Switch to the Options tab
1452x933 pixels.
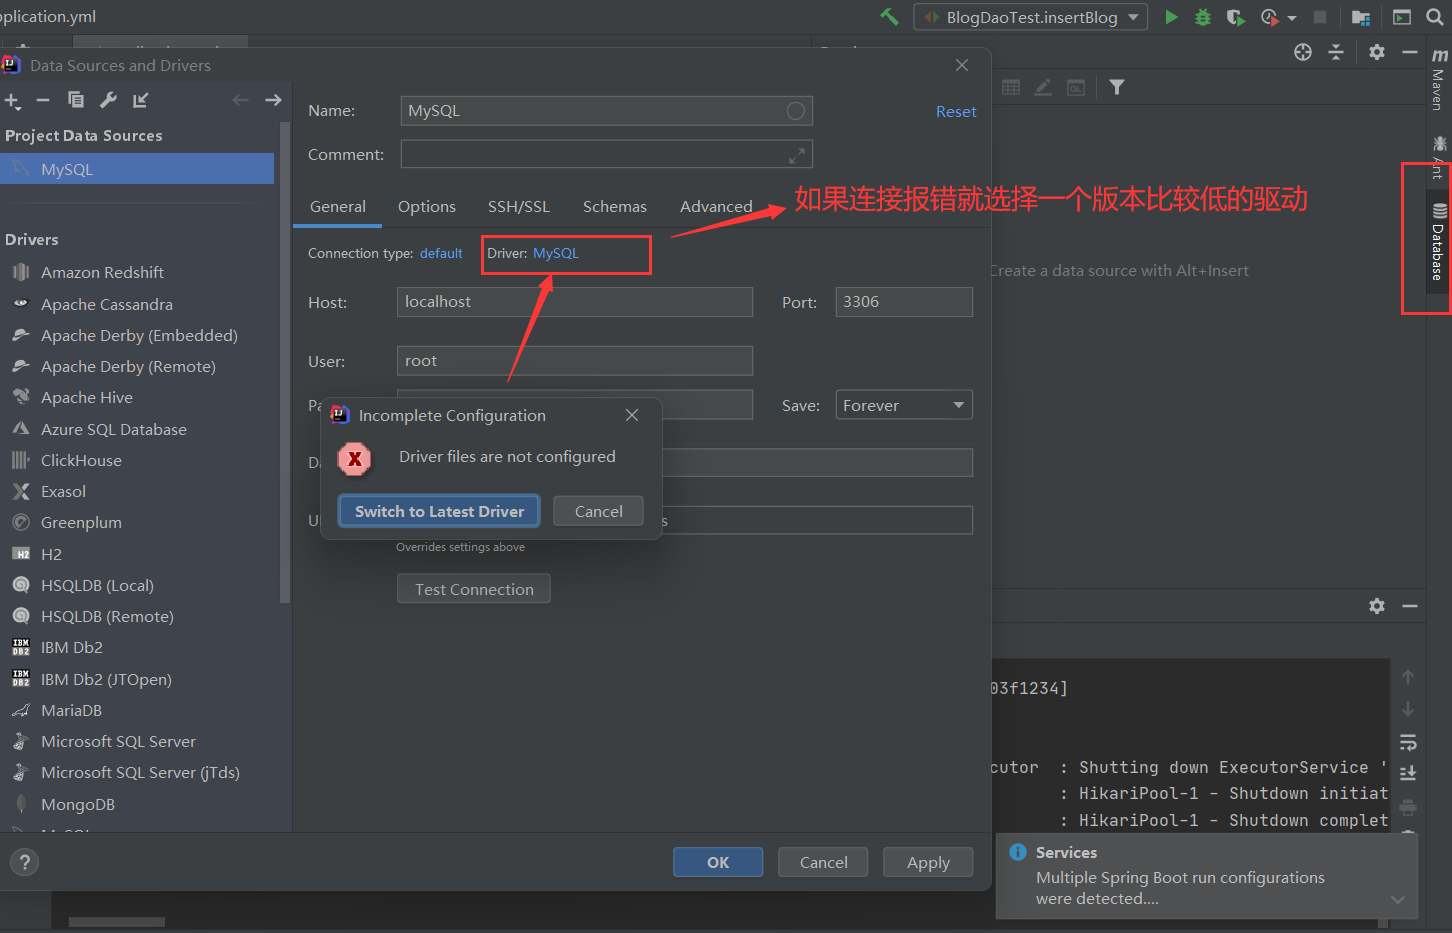(x=427, y=207)
